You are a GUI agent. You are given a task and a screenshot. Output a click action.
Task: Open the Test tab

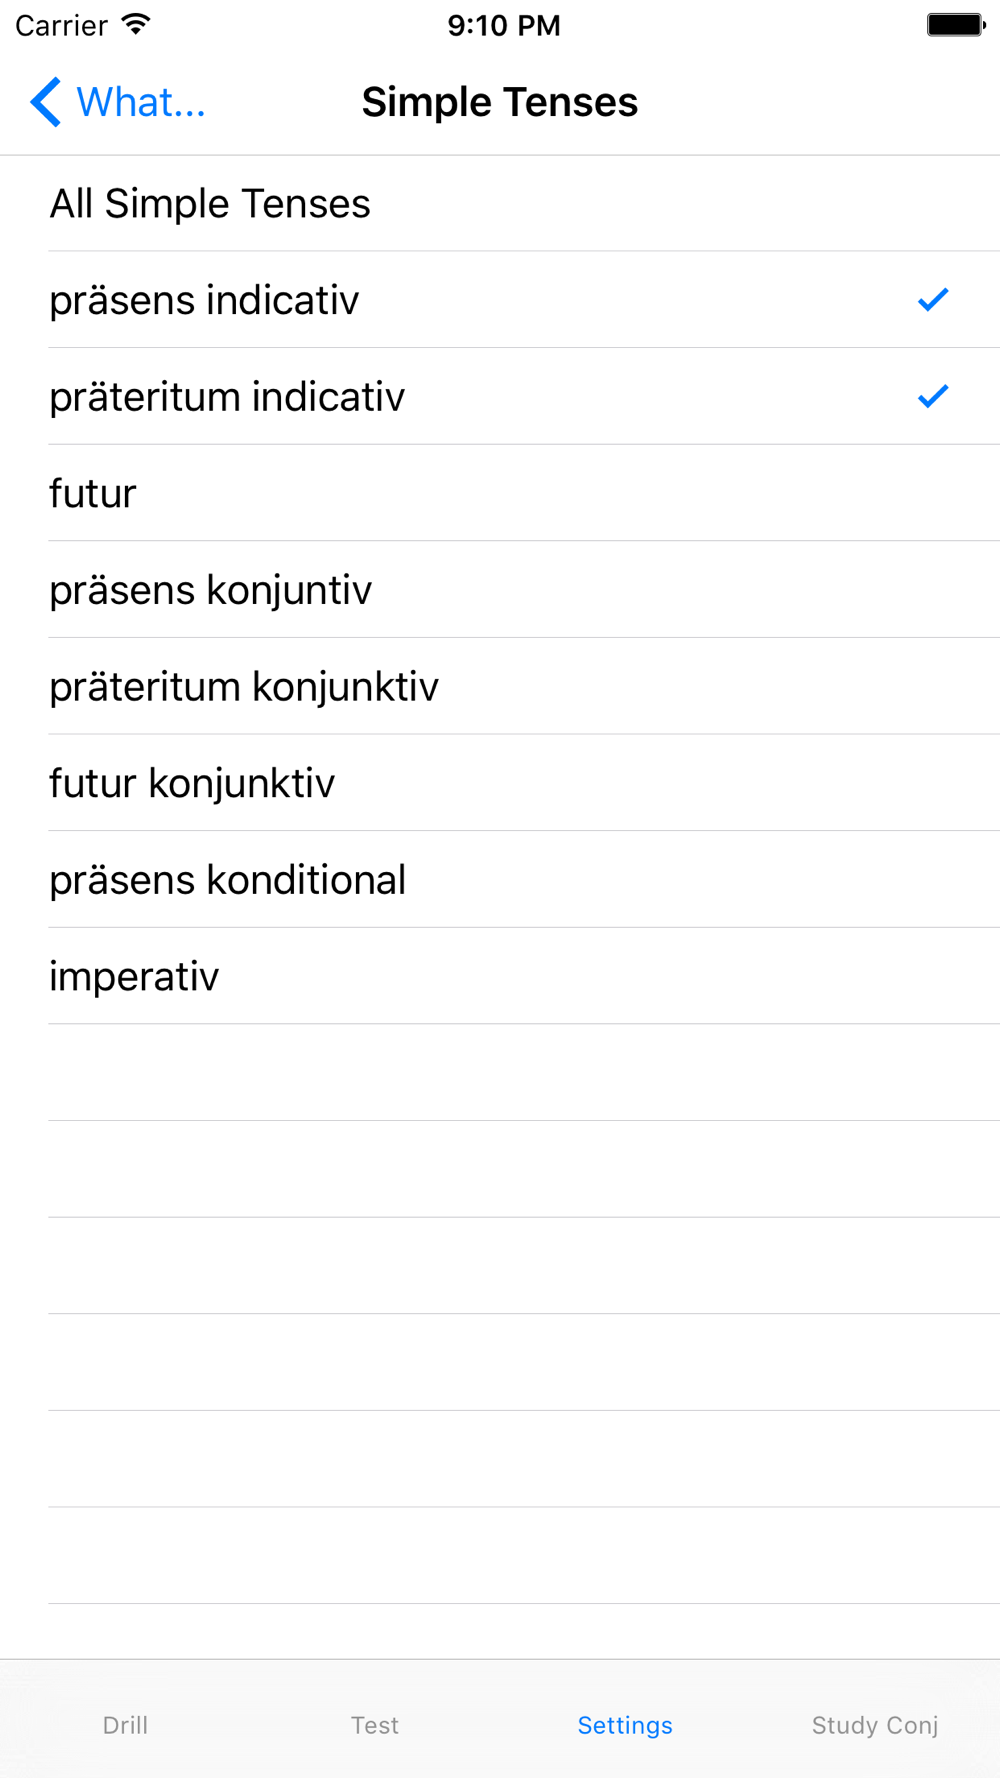click(x=375, y=1725)
